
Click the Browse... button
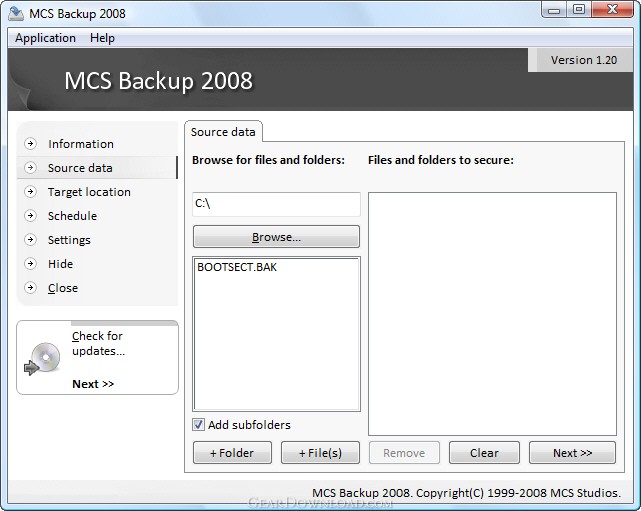276,237
